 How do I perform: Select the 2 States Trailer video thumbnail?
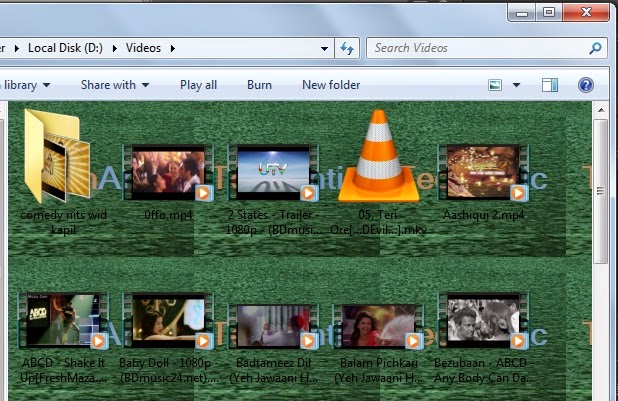click(x=273, y=173)
